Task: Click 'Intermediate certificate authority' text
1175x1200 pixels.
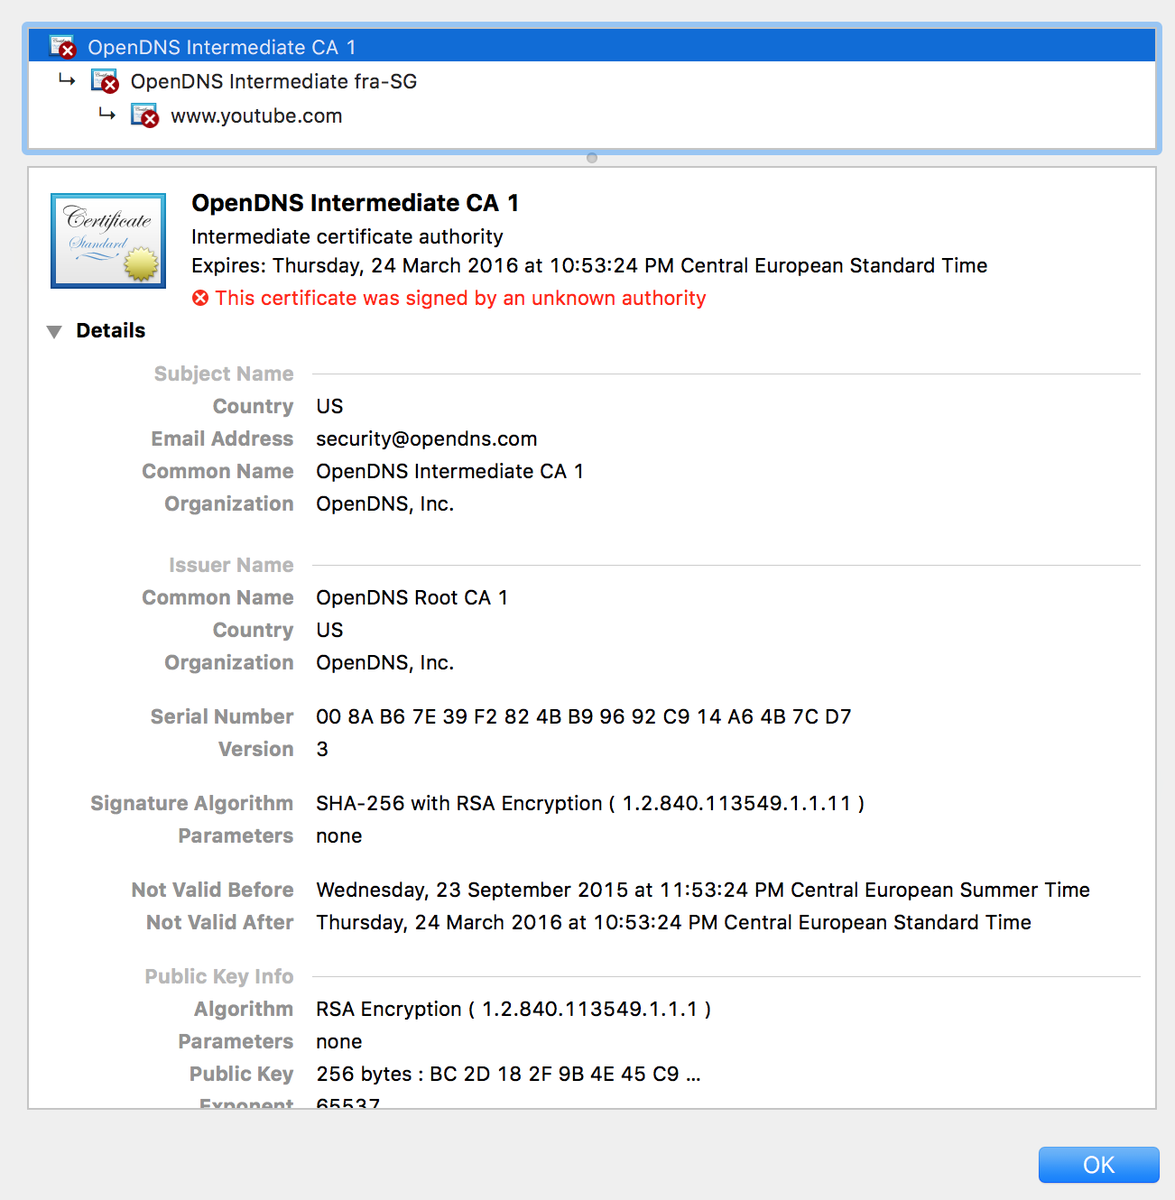Action: (347, 237)
